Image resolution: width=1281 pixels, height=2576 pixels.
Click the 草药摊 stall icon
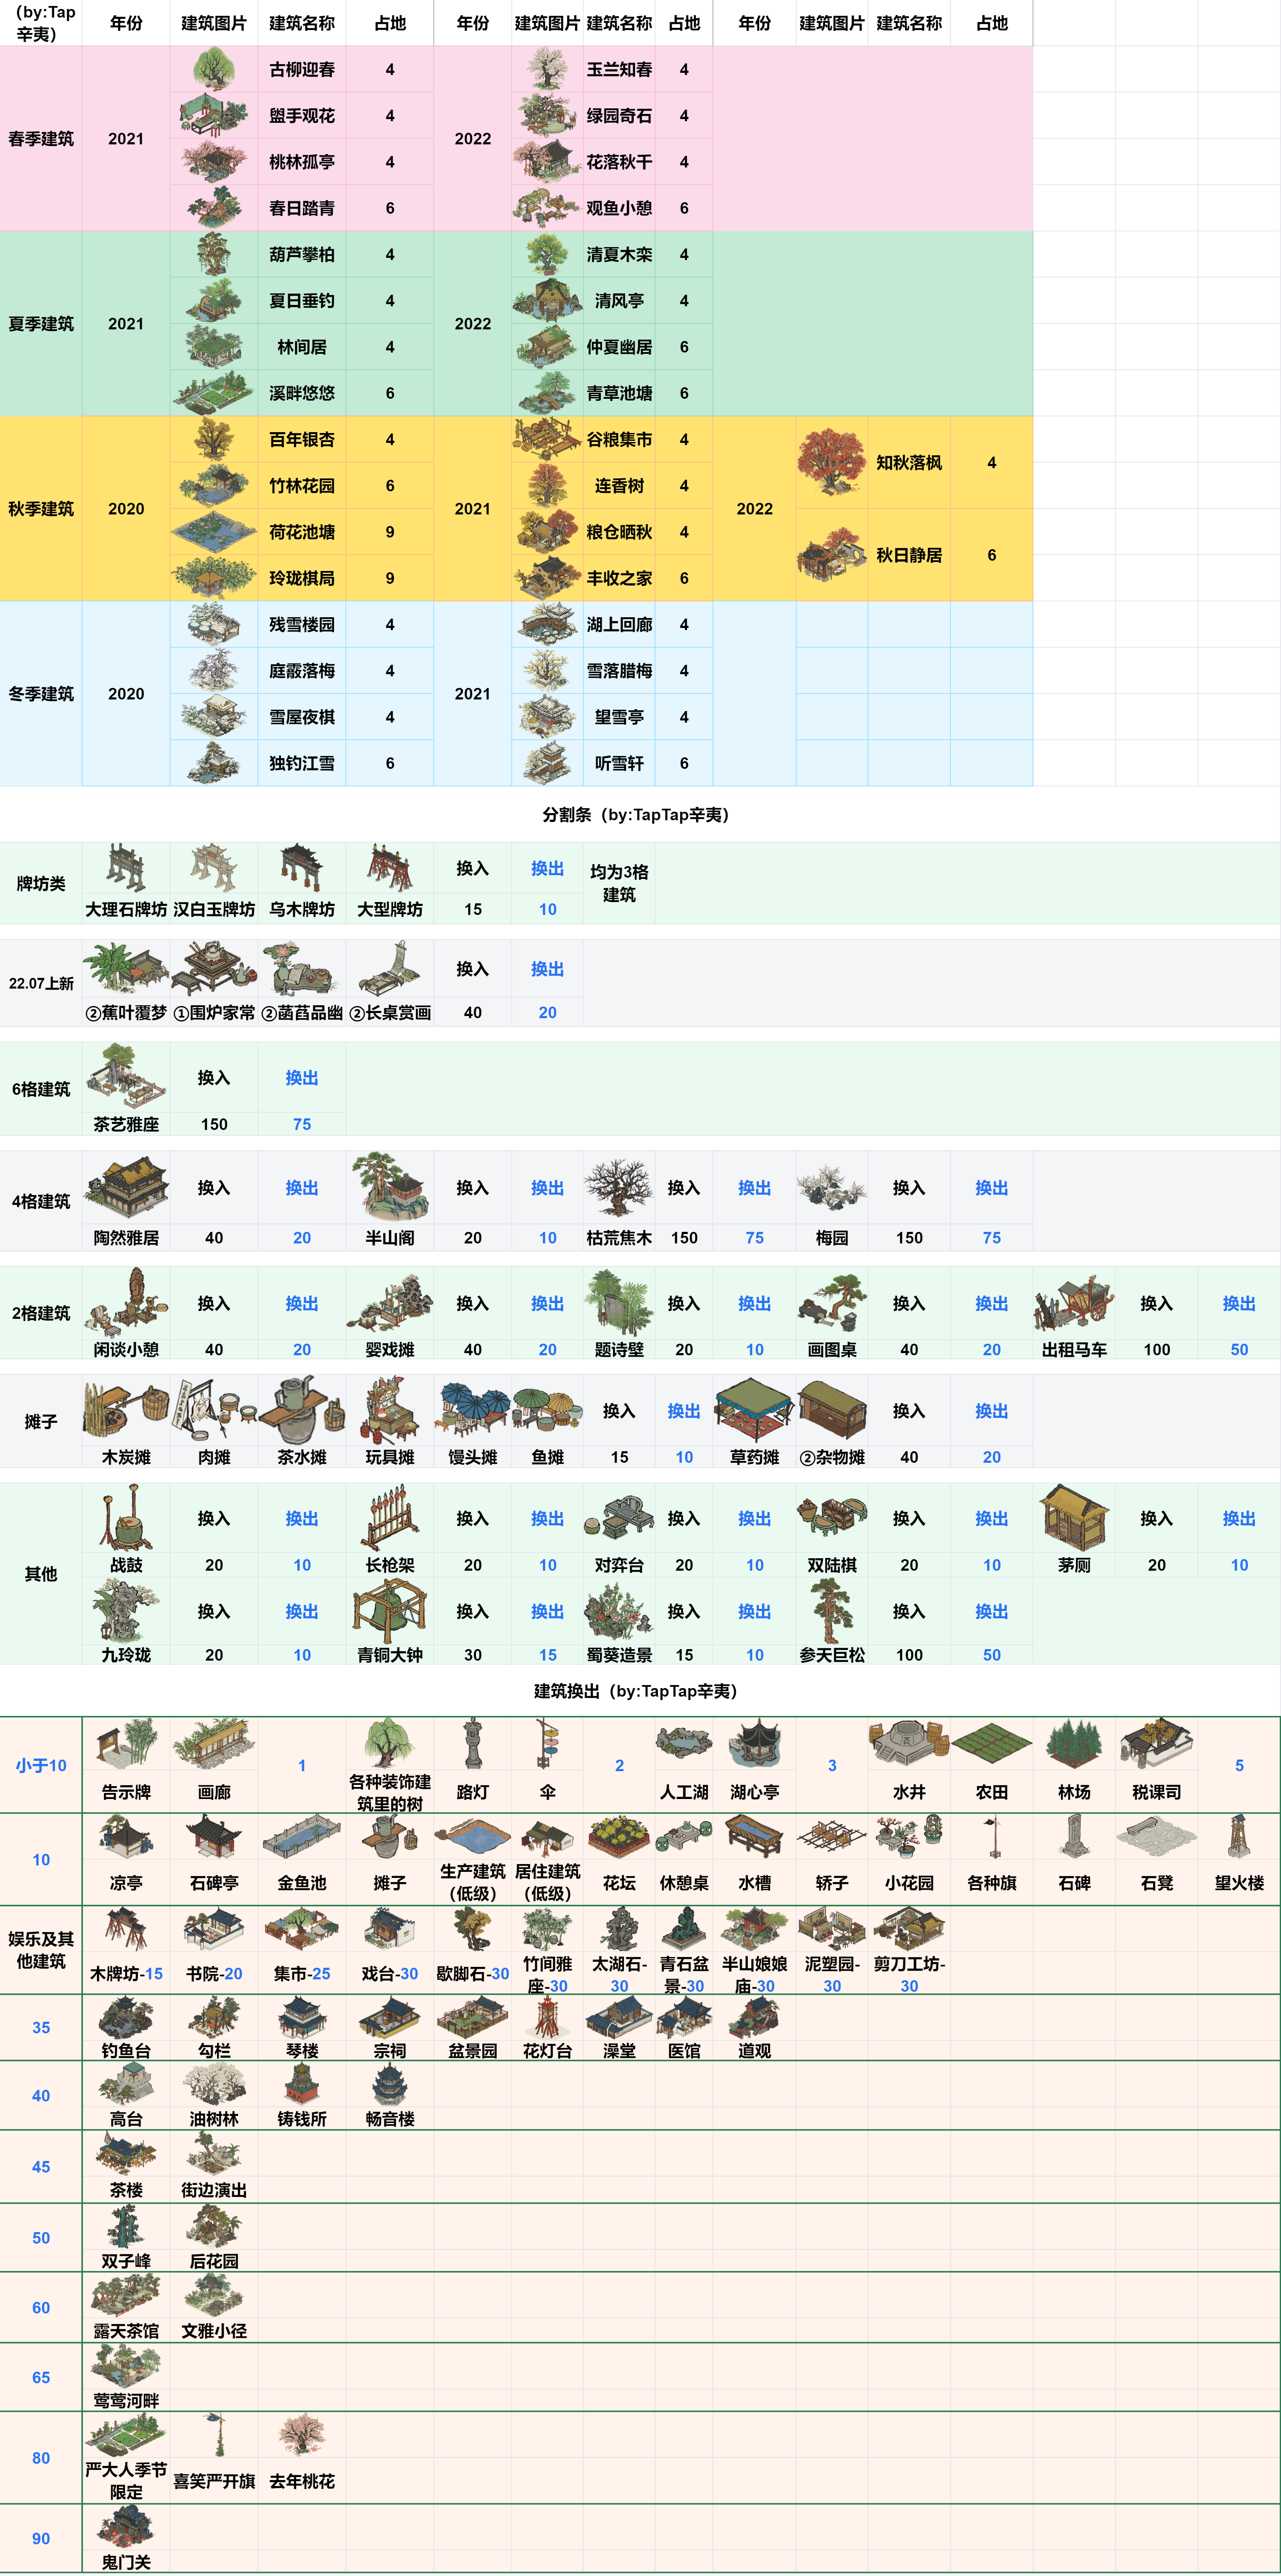(753, 1410)
